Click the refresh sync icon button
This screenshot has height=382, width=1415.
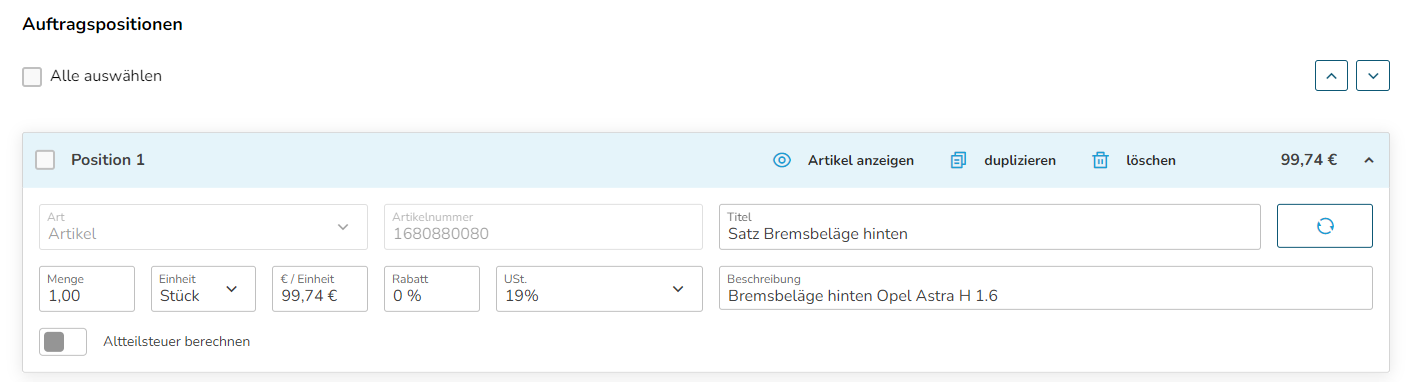pos(1325,226)
